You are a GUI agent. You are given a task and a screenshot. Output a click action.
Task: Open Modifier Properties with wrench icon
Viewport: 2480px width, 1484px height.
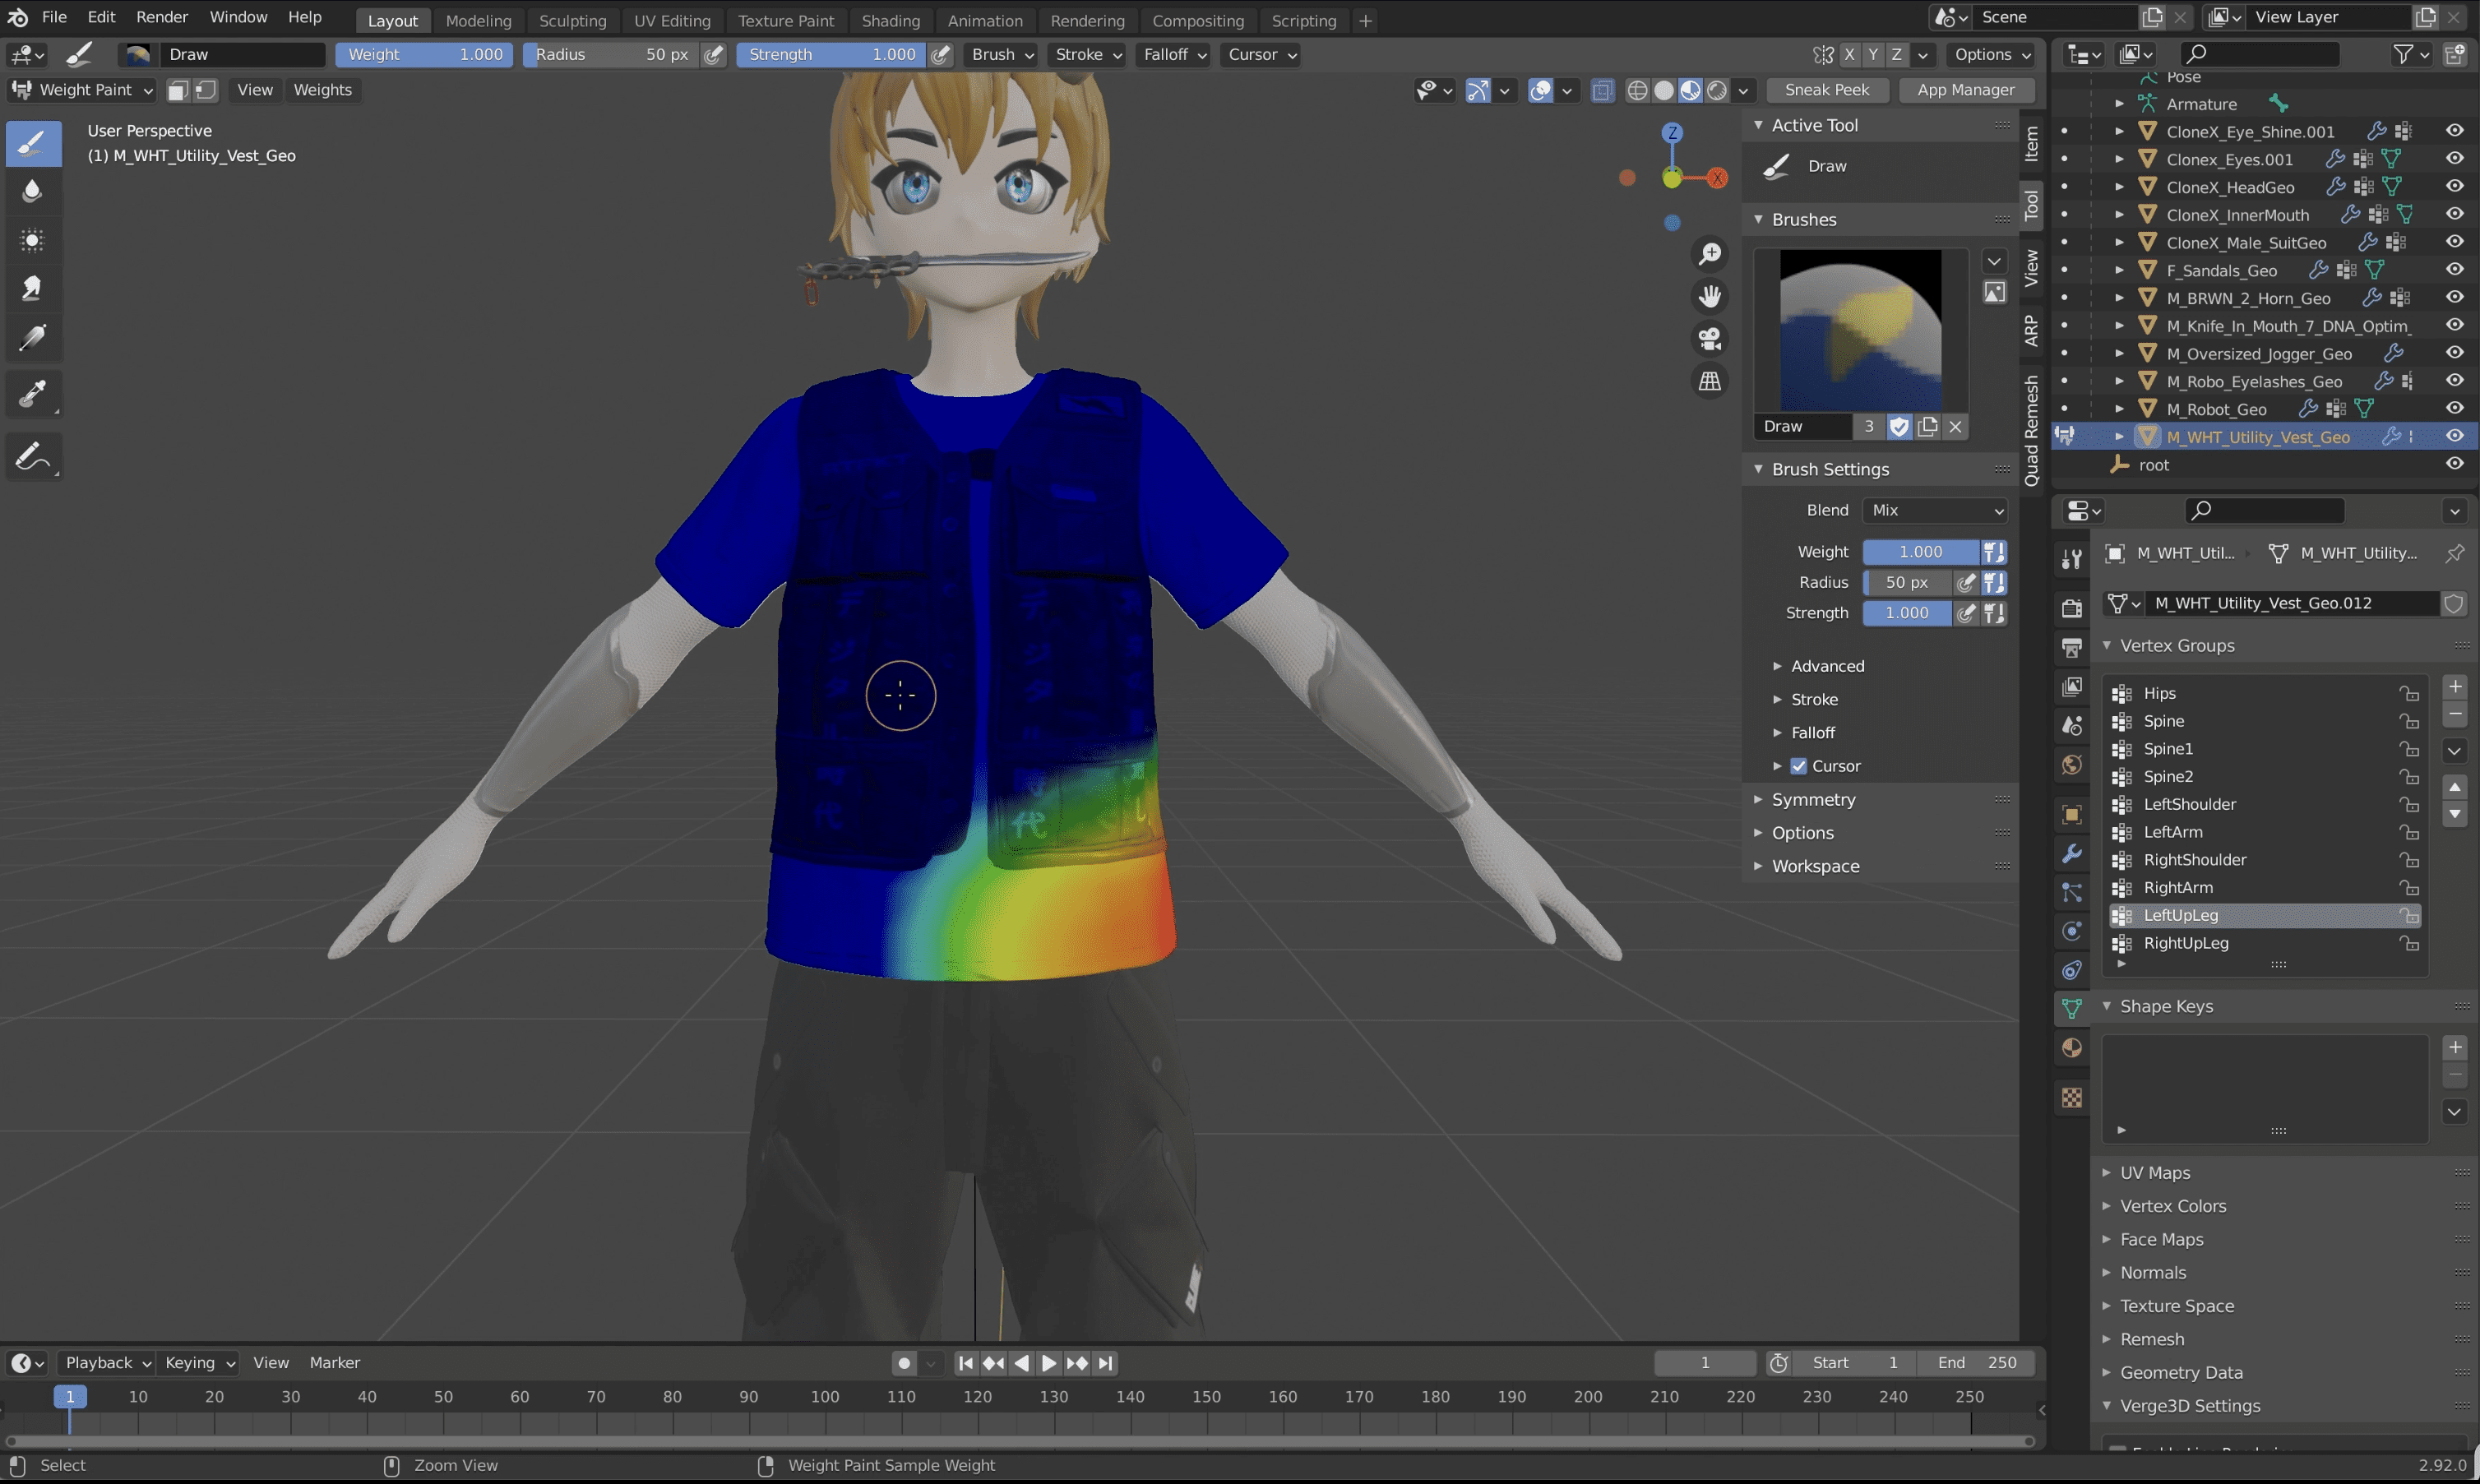coord(2071,853)
